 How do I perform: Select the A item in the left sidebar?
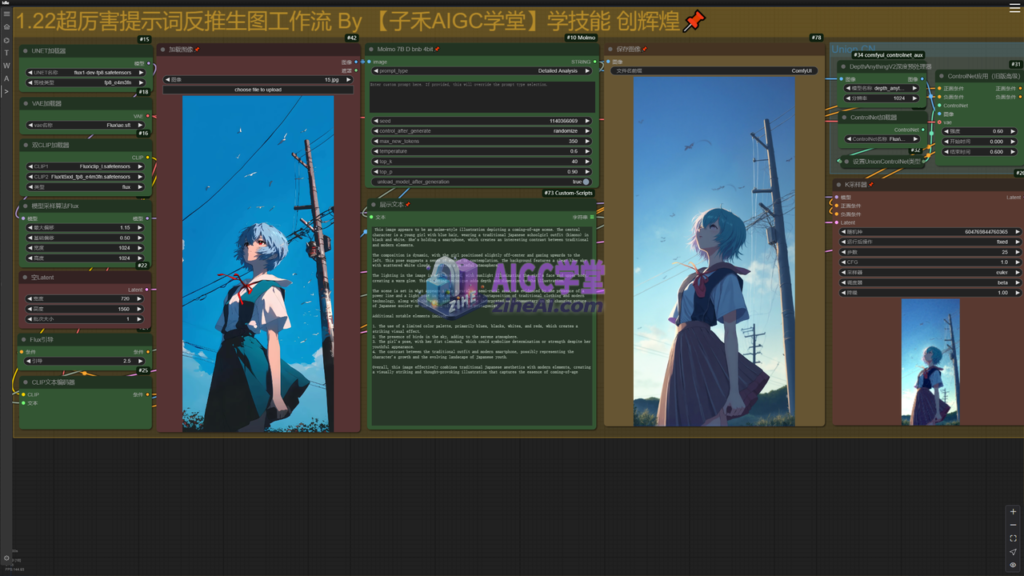(x=7, y=78)
